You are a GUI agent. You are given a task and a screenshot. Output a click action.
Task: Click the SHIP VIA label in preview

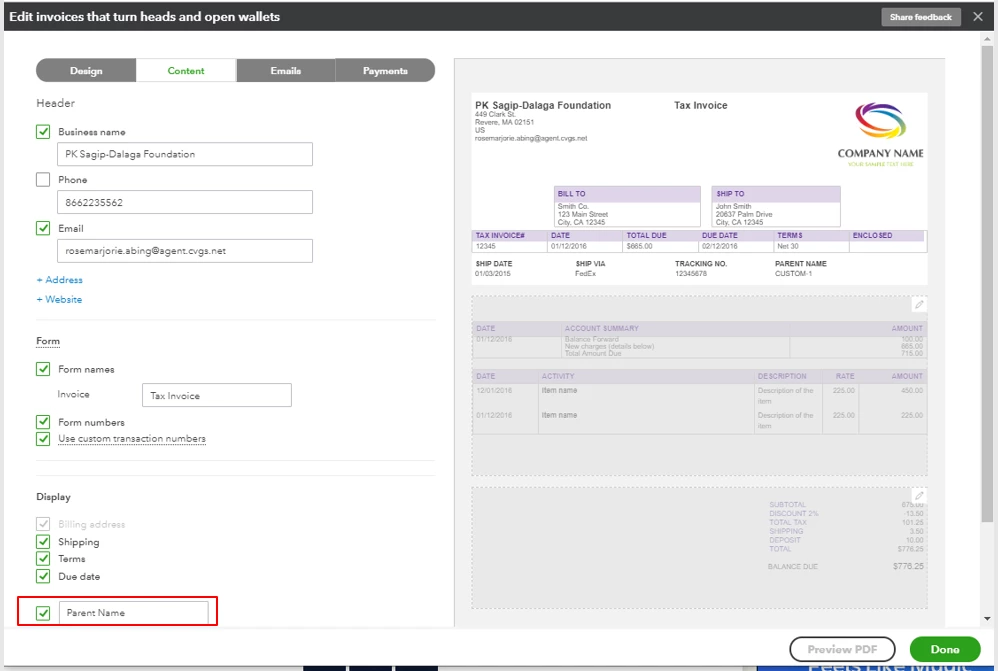click(x=591, y=264)
